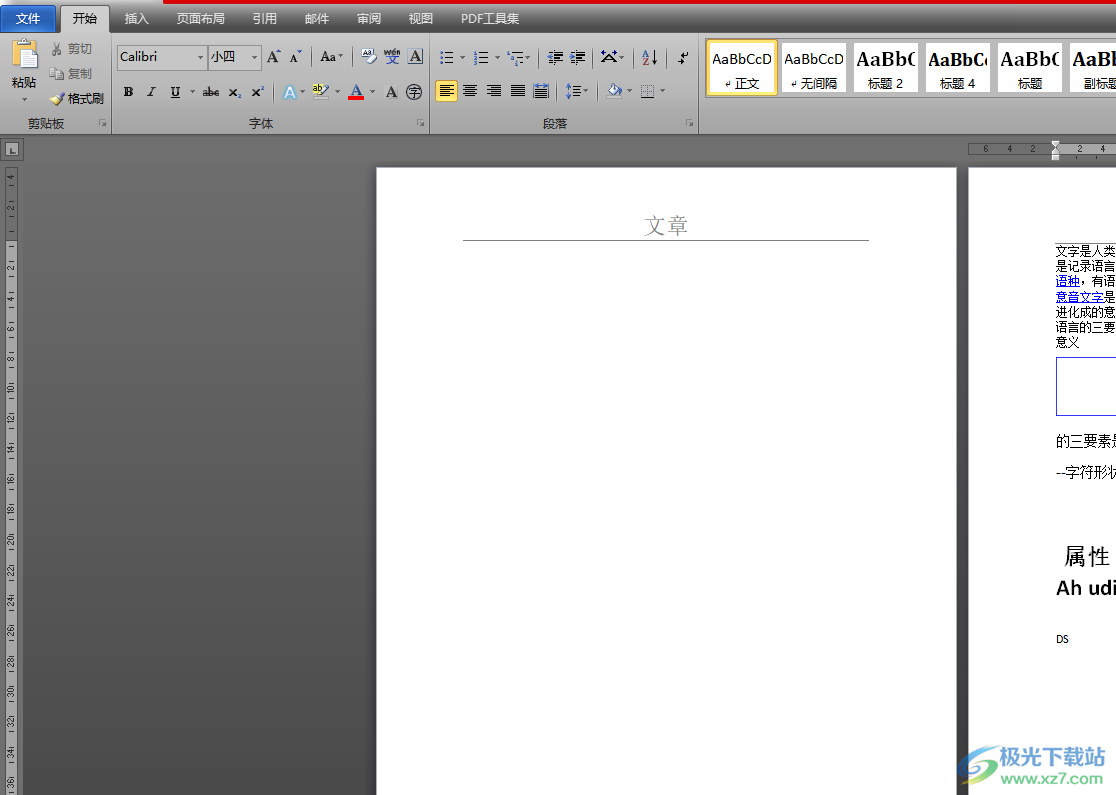Expand bullet list dropdown arrow

tap(462, 58)
